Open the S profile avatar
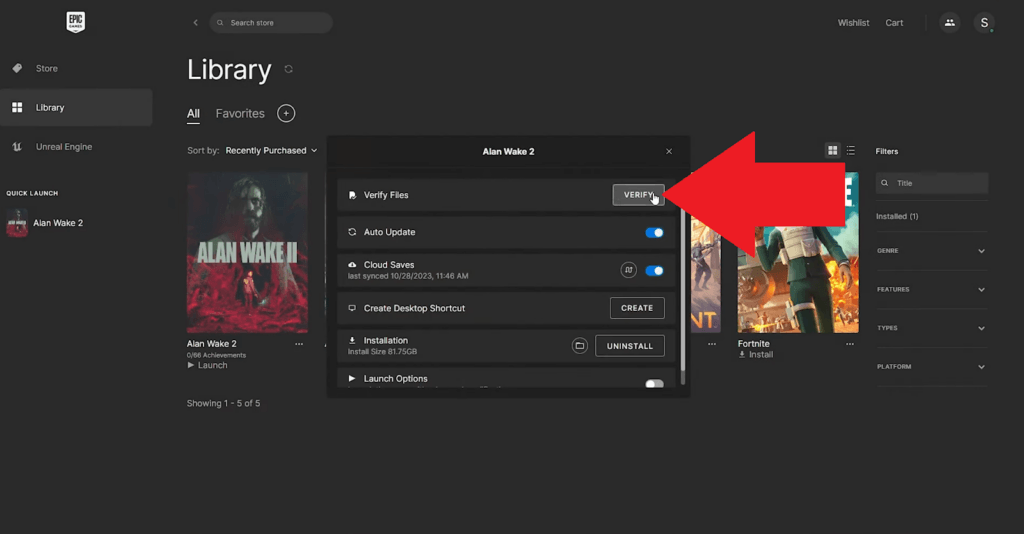 coord(984,23)
